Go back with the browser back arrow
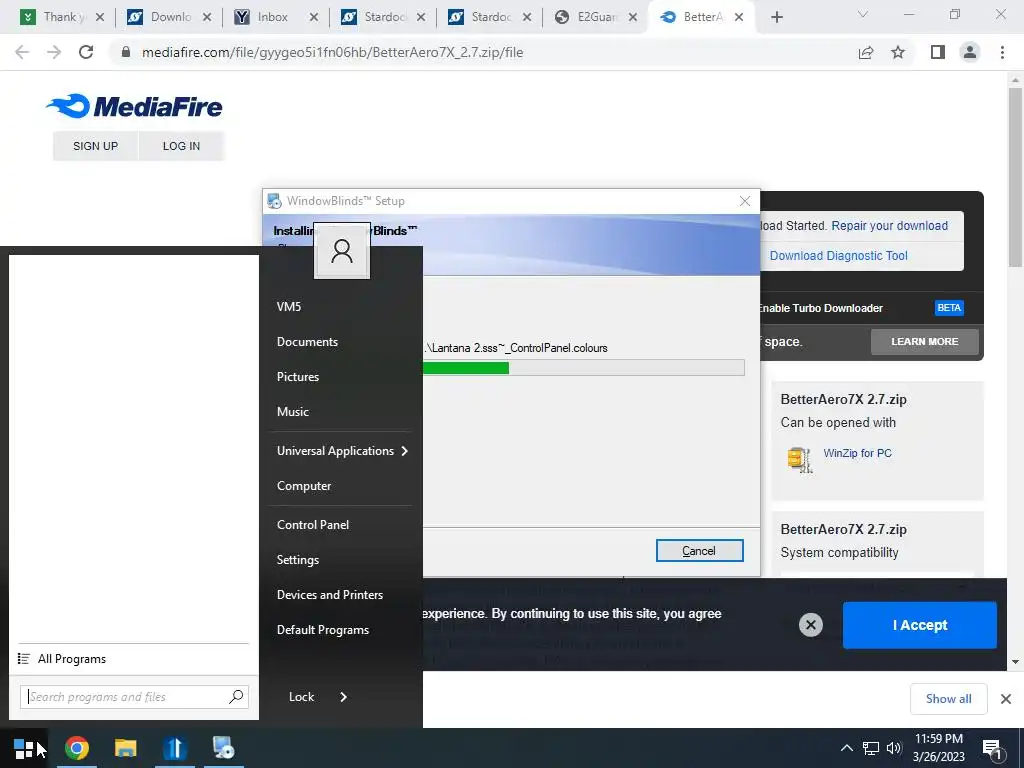1024x768 pixels. (22, 52)
